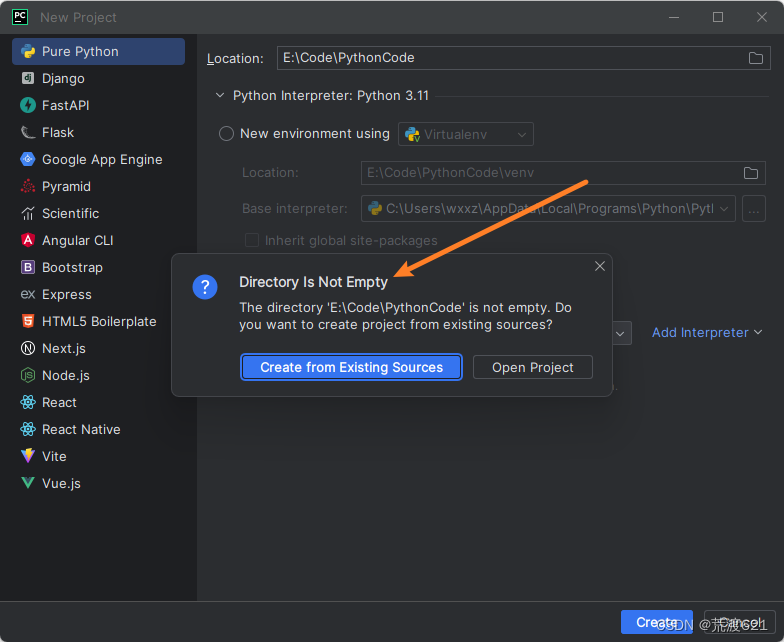Expand the Add Interpreter menu
Viewport: 784px width, 642px height.
707,332
